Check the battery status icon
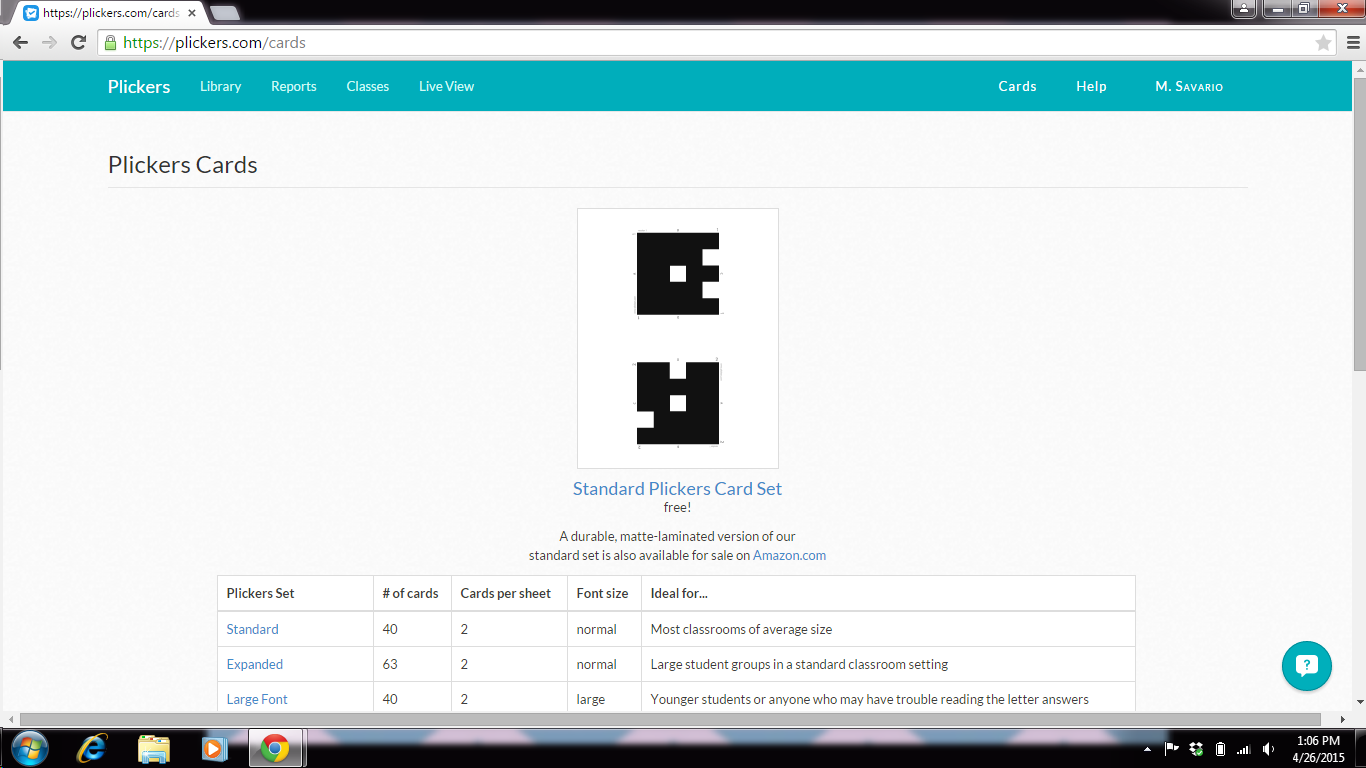1366x768 pixels. (1220, 749)
